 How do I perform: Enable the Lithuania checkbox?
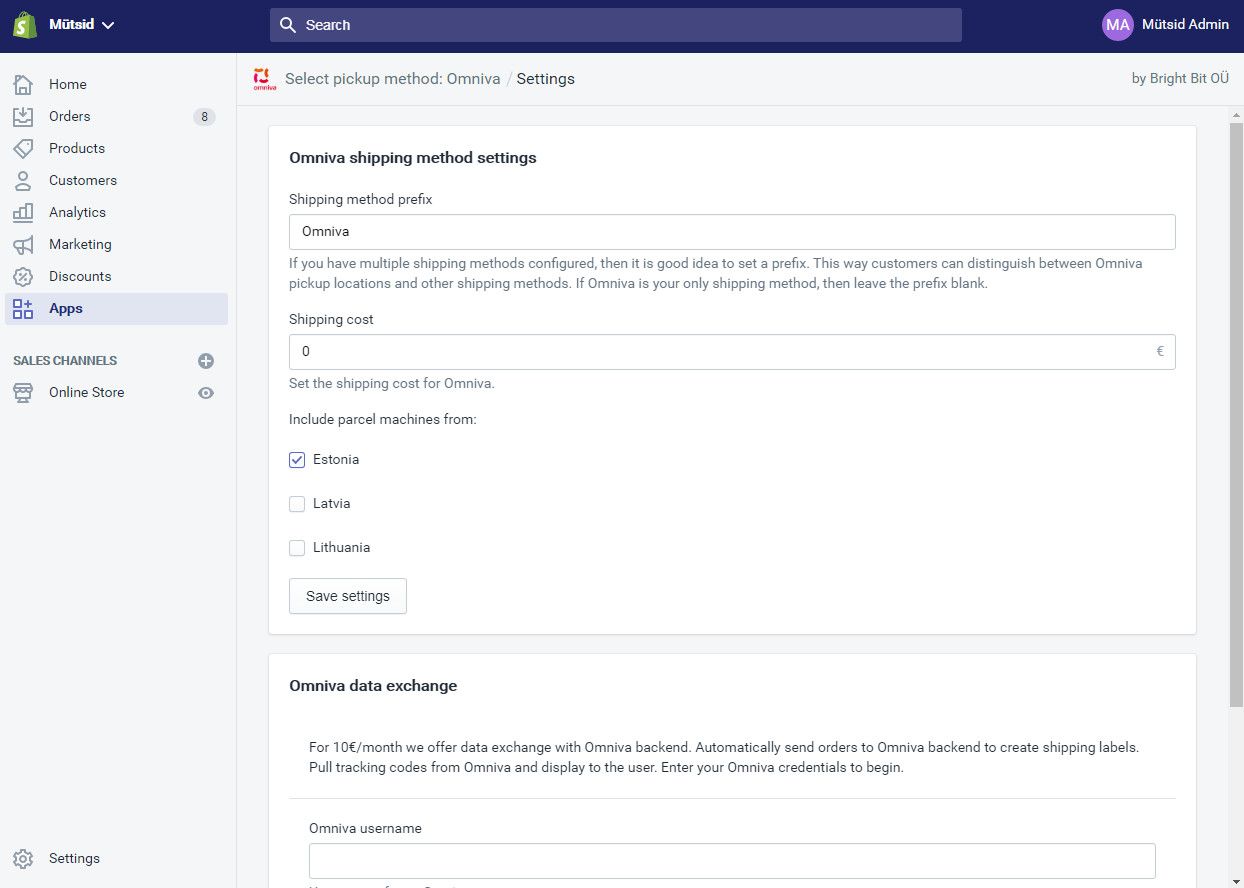(x=297, y=548)
